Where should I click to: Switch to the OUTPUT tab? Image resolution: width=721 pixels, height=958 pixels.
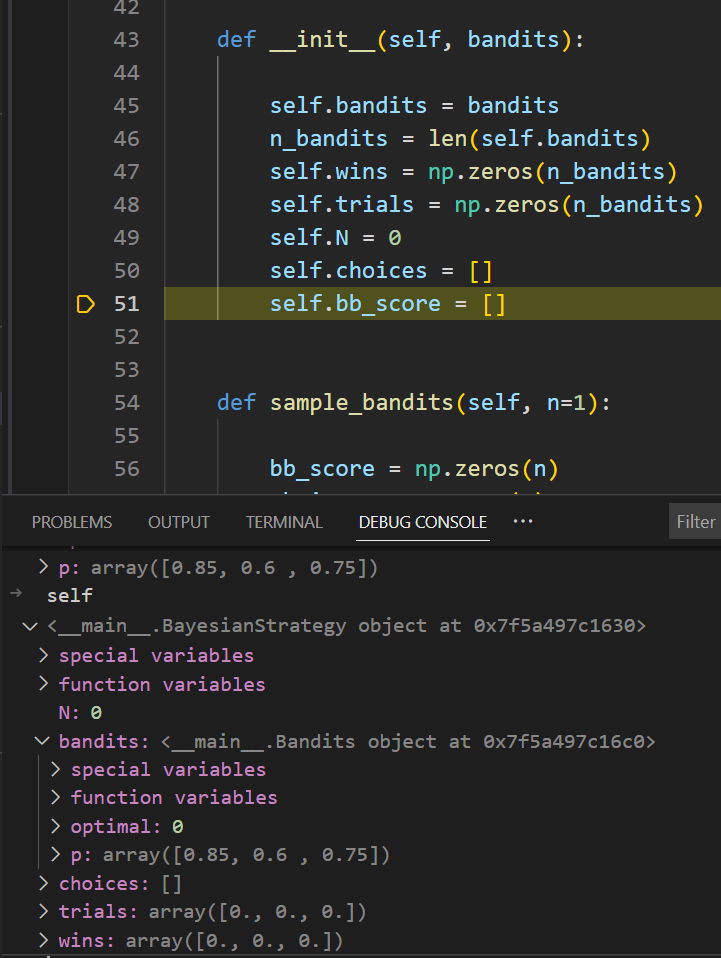tap(178, 522)
